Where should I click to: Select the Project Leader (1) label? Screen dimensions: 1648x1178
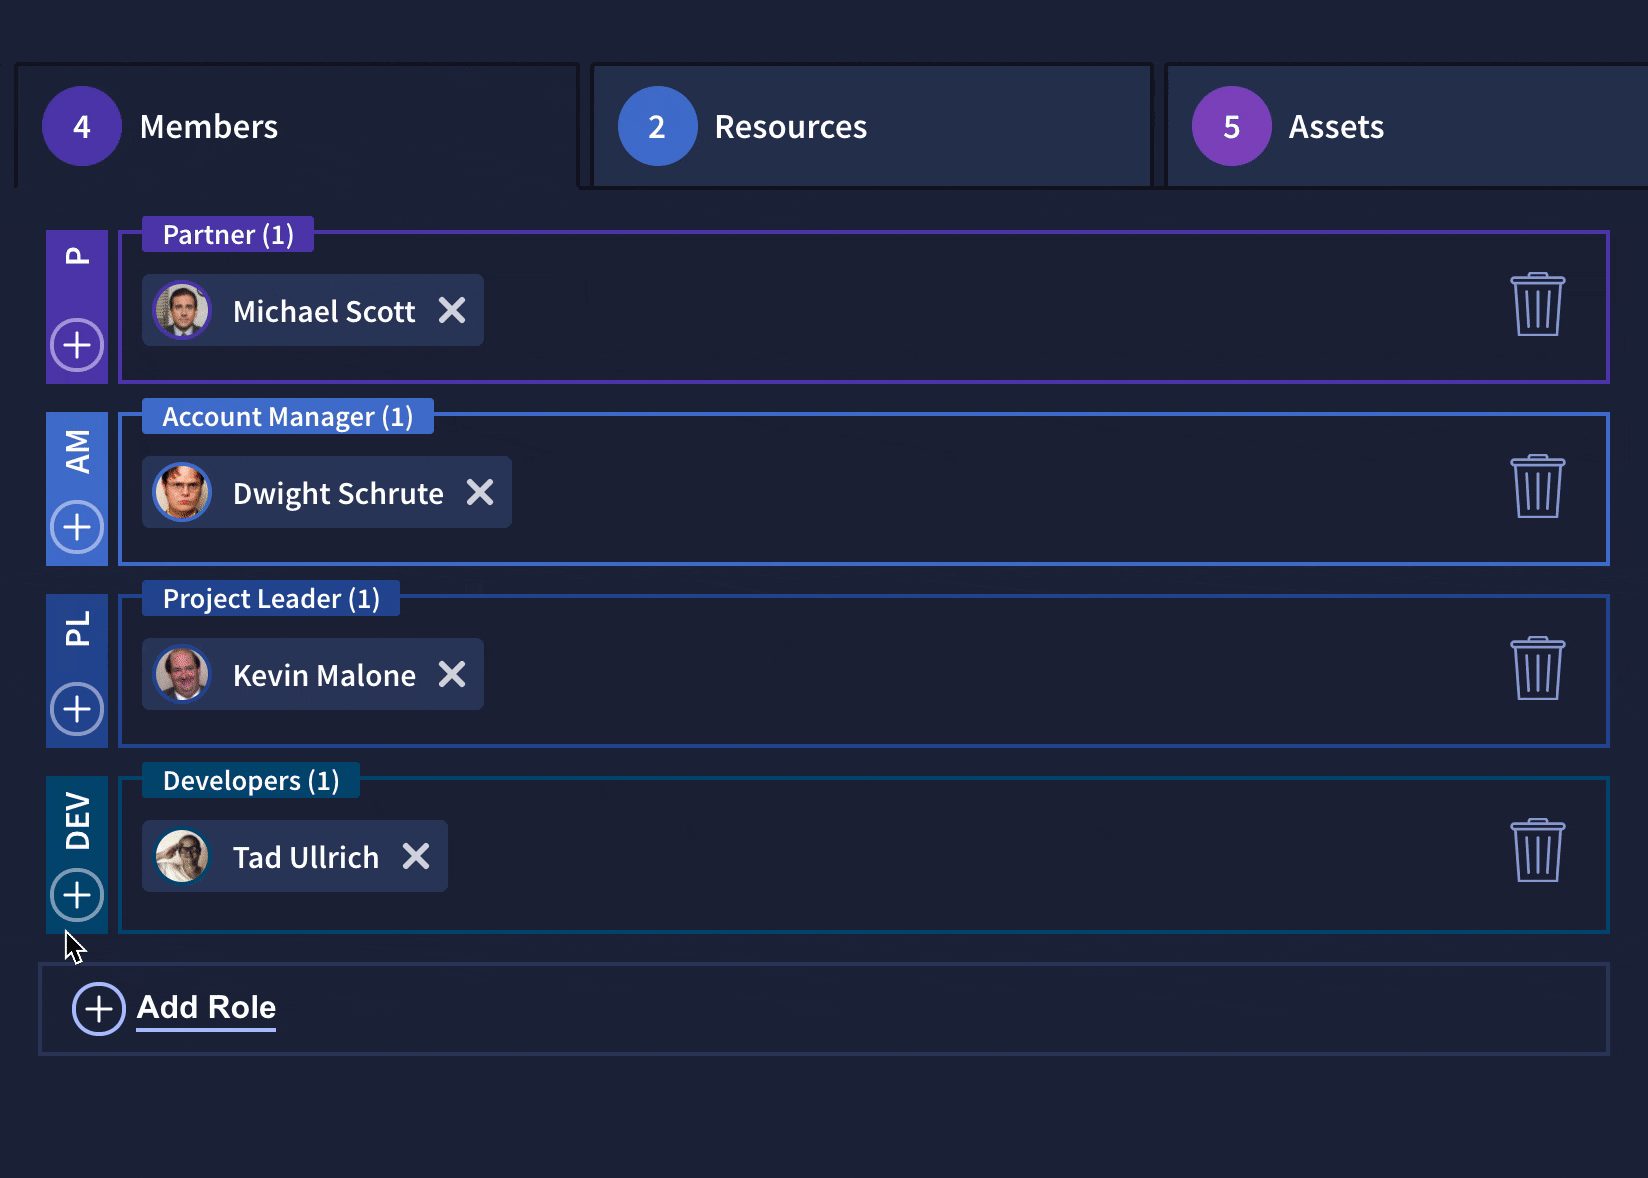[x=271, y=598]
